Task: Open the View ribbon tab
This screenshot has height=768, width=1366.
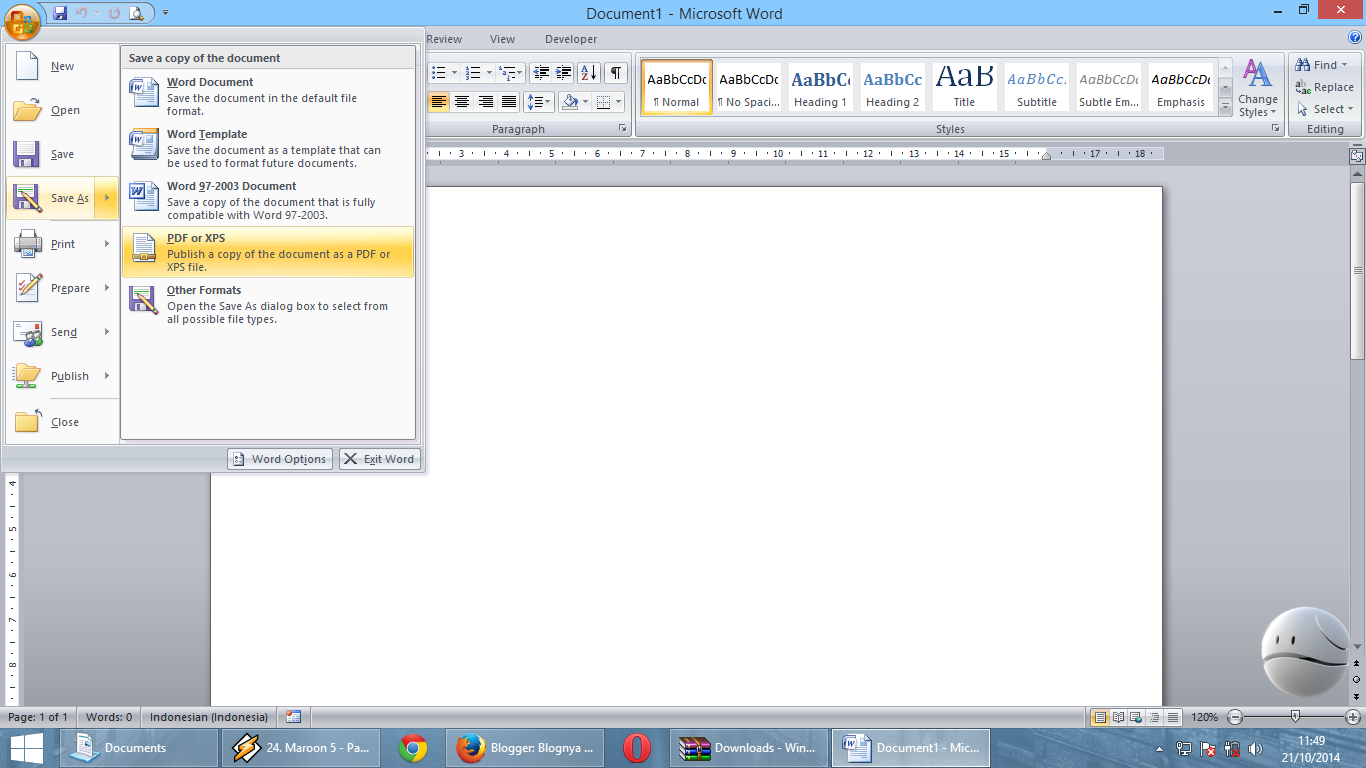Action: [x=502, y=39]
